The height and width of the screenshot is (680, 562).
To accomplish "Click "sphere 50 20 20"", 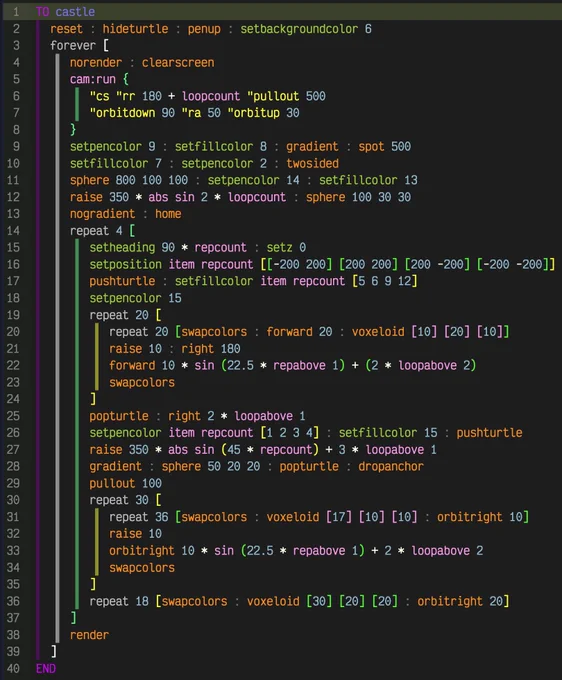I will click(x=211, y=467).
